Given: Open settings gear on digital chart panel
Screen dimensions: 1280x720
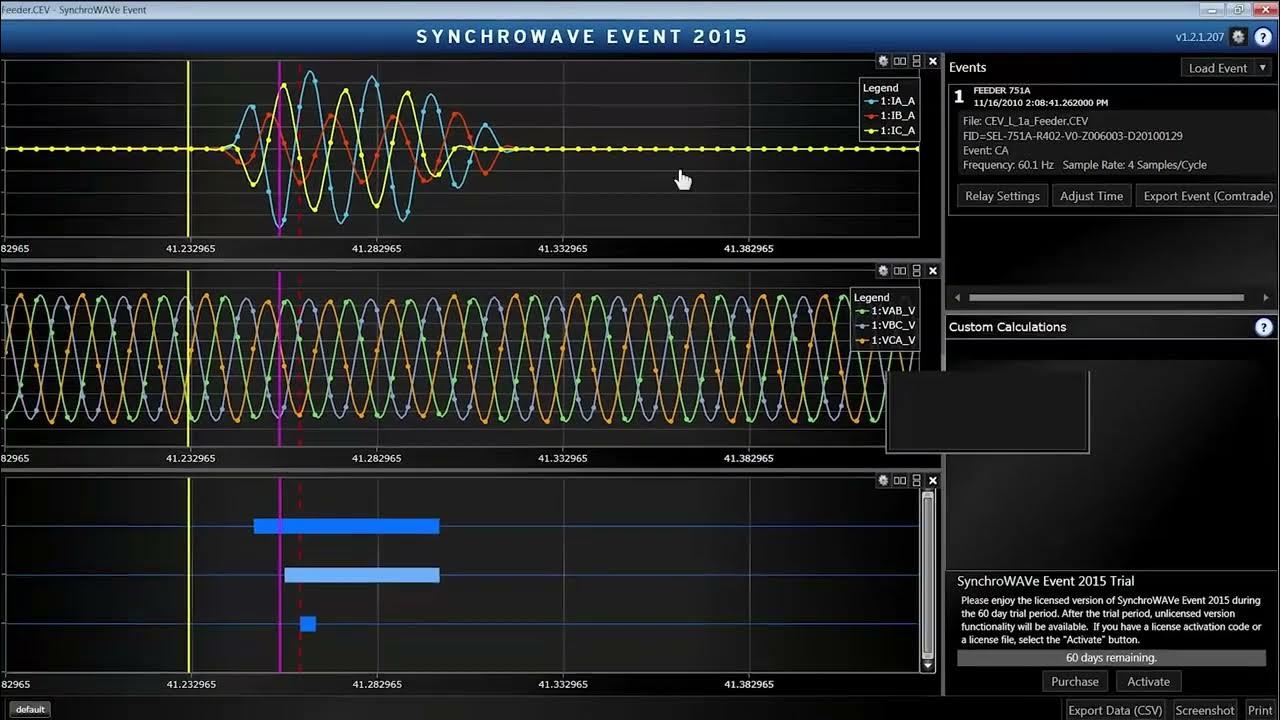Looking at the screenshot, I should click(883, 481).
